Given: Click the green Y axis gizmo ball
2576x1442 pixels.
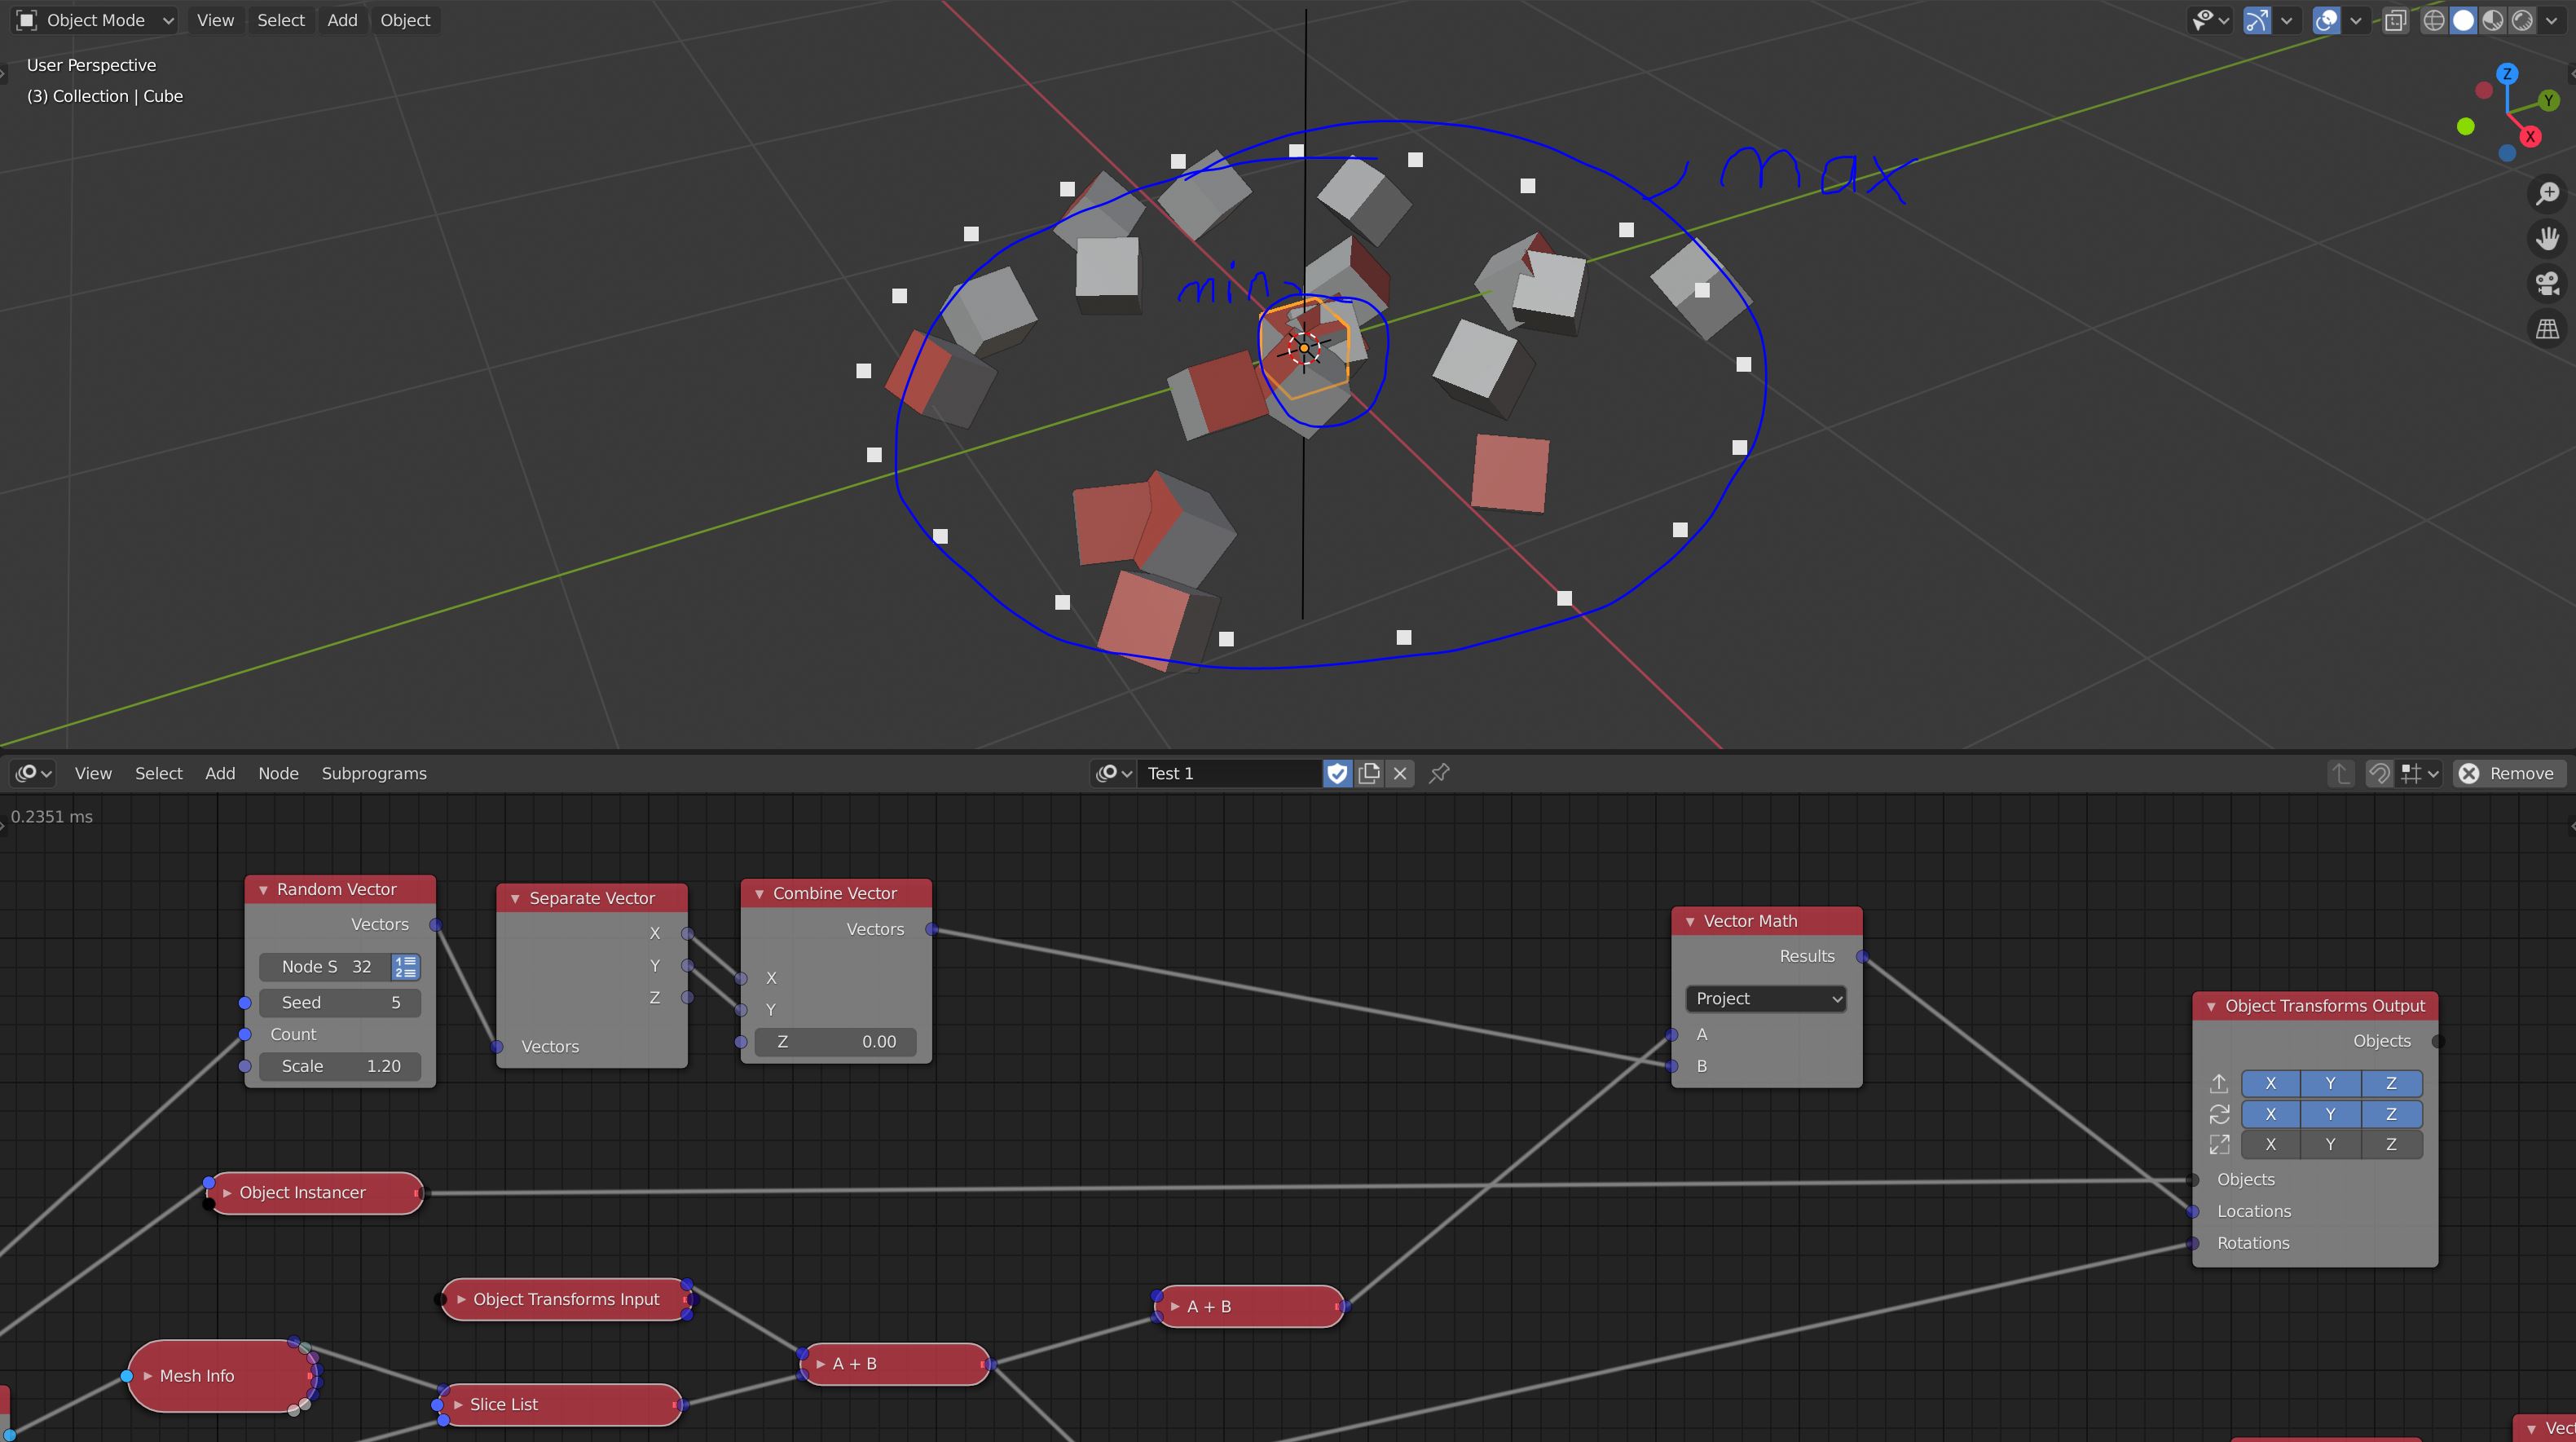Looking at the screenshot, I should point(2548,100).
